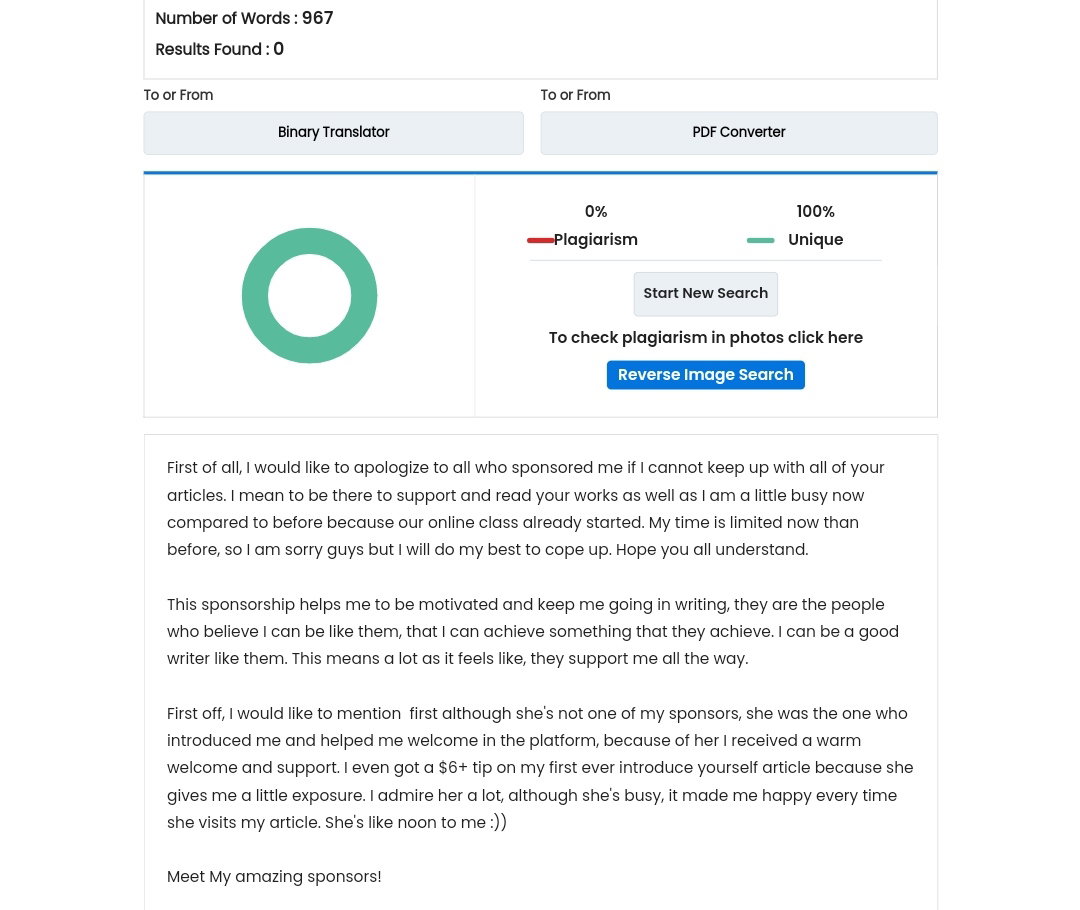Click the center hole of donut chart

[309, 296]
